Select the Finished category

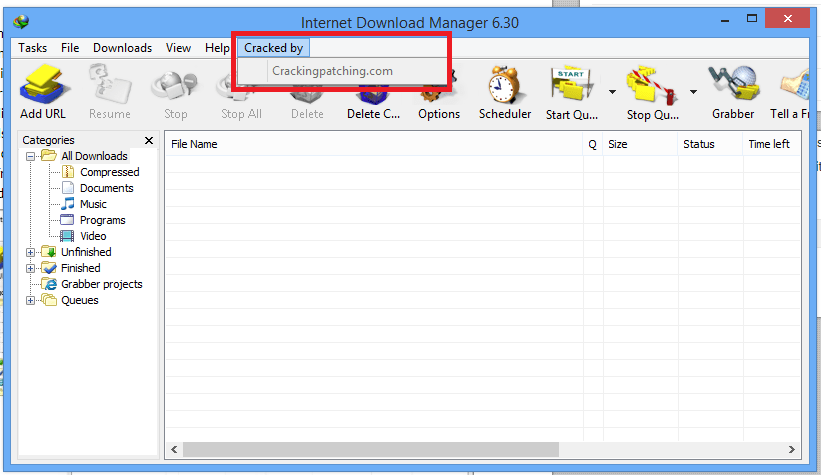[x=80, y=268]
